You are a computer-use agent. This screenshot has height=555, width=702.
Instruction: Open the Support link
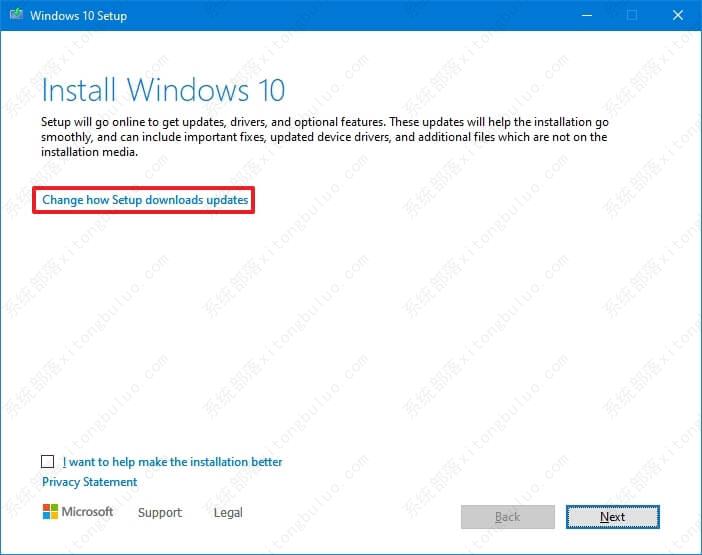tap(160, 513)
